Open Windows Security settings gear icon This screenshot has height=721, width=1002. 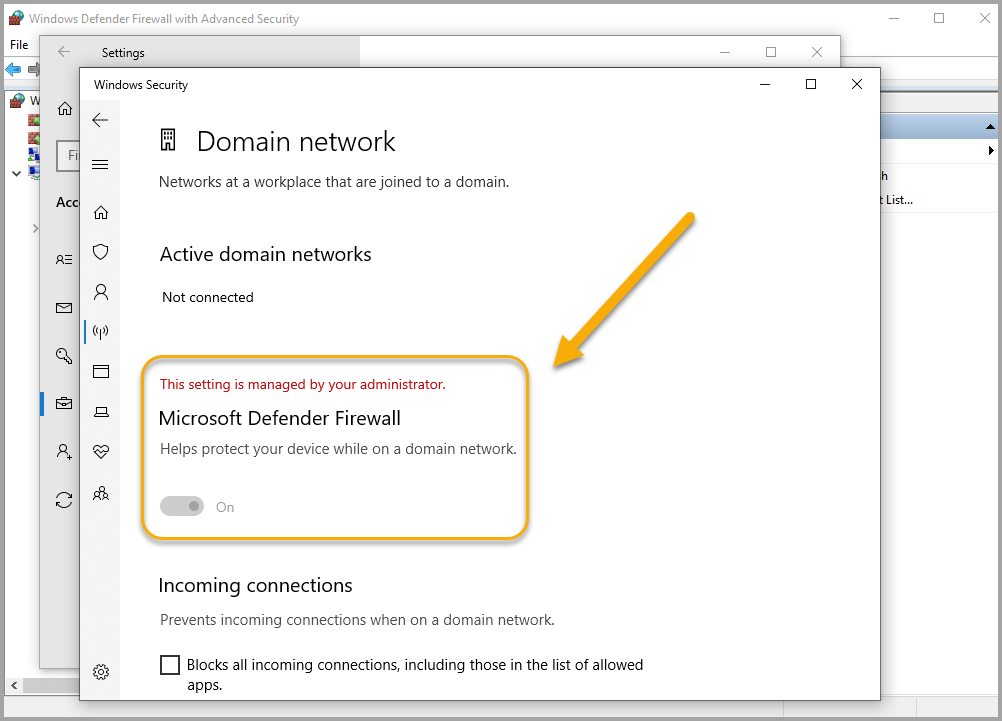tap(100, 672)
